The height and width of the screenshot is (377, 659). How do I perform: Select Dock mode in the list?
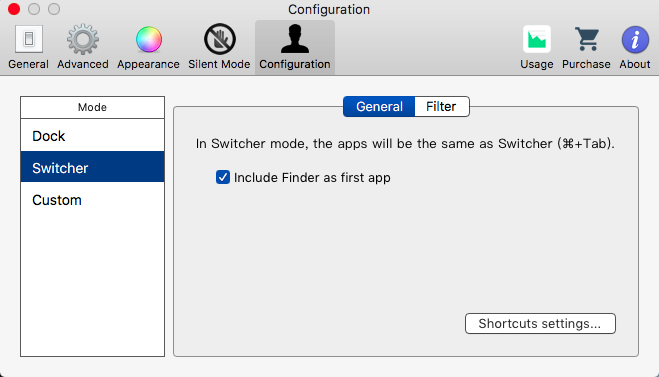tap(92, 136)
